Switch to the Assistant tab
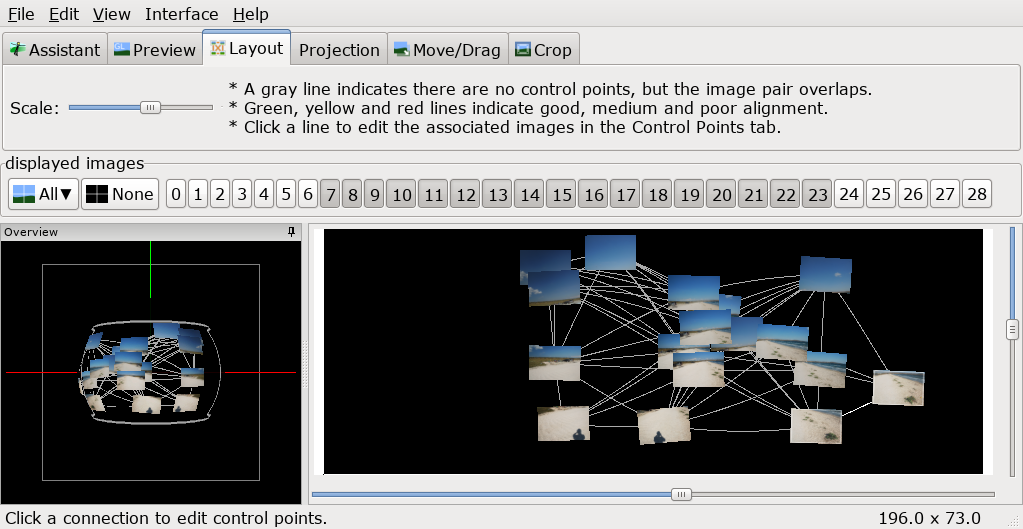Image resolution: width=1023 pixels, height=529 pixels. coord(55,50)
